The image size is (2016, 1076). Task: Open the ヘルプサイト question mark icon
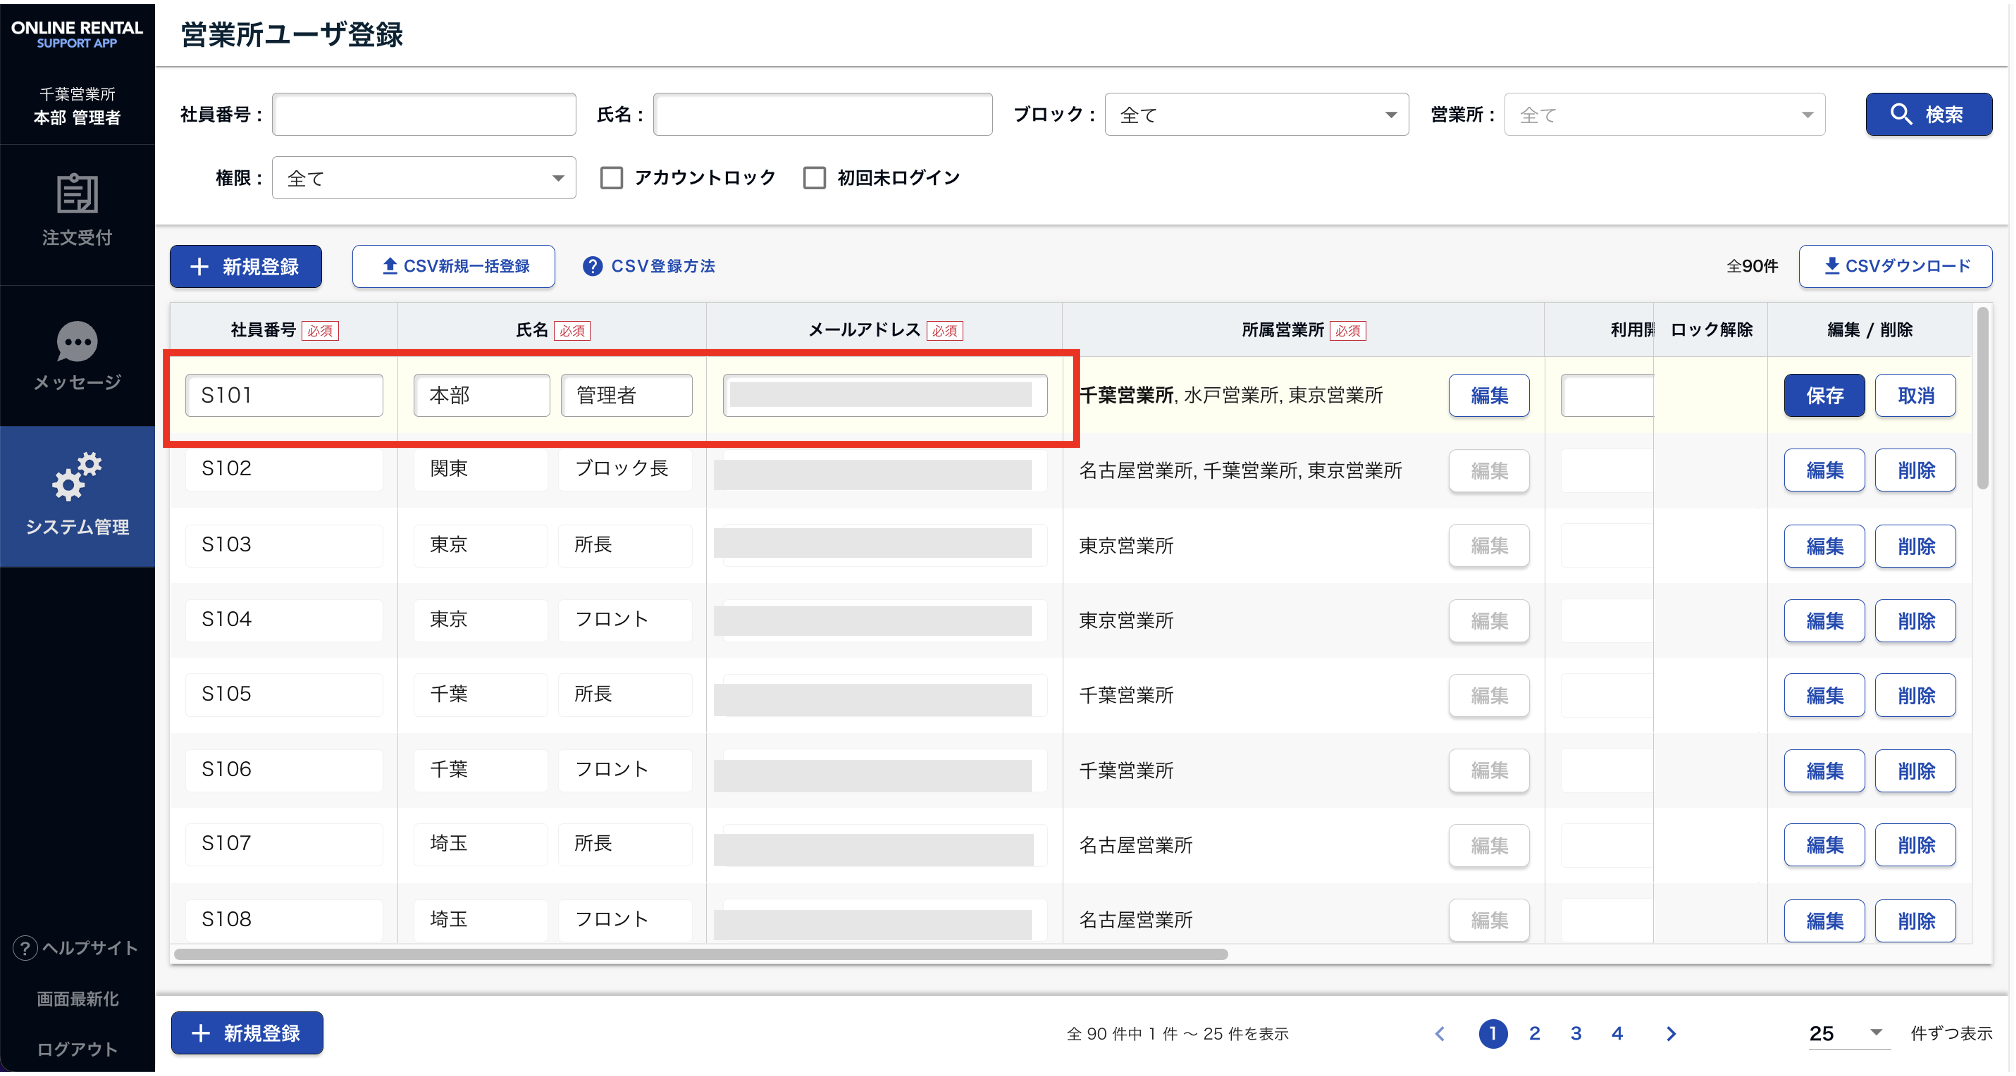25,948
